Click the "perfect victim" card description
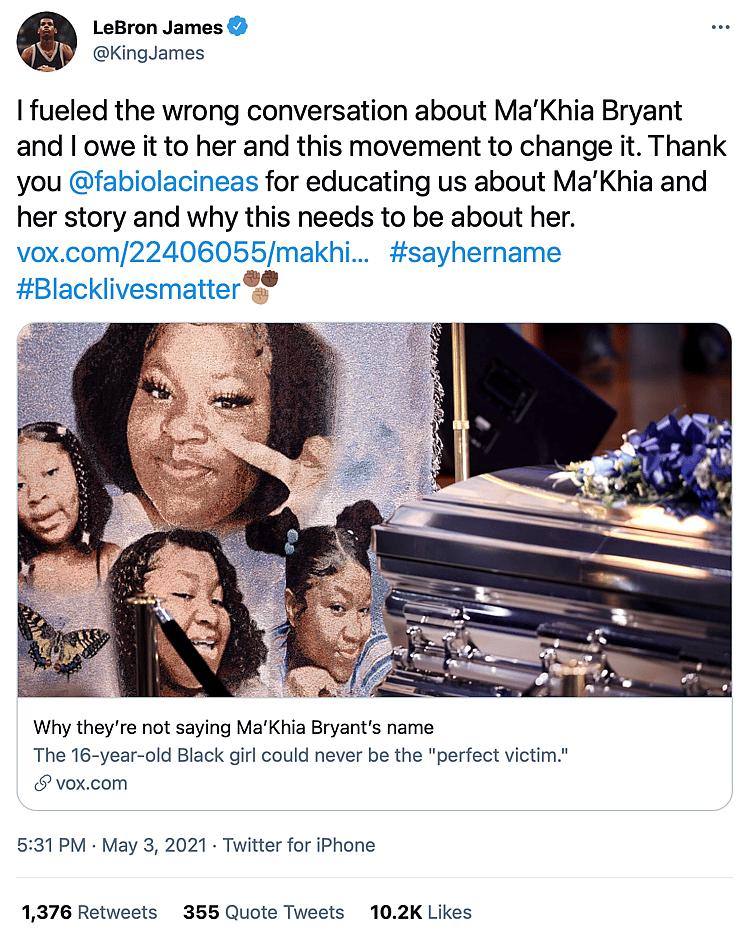 coord(299,755)
